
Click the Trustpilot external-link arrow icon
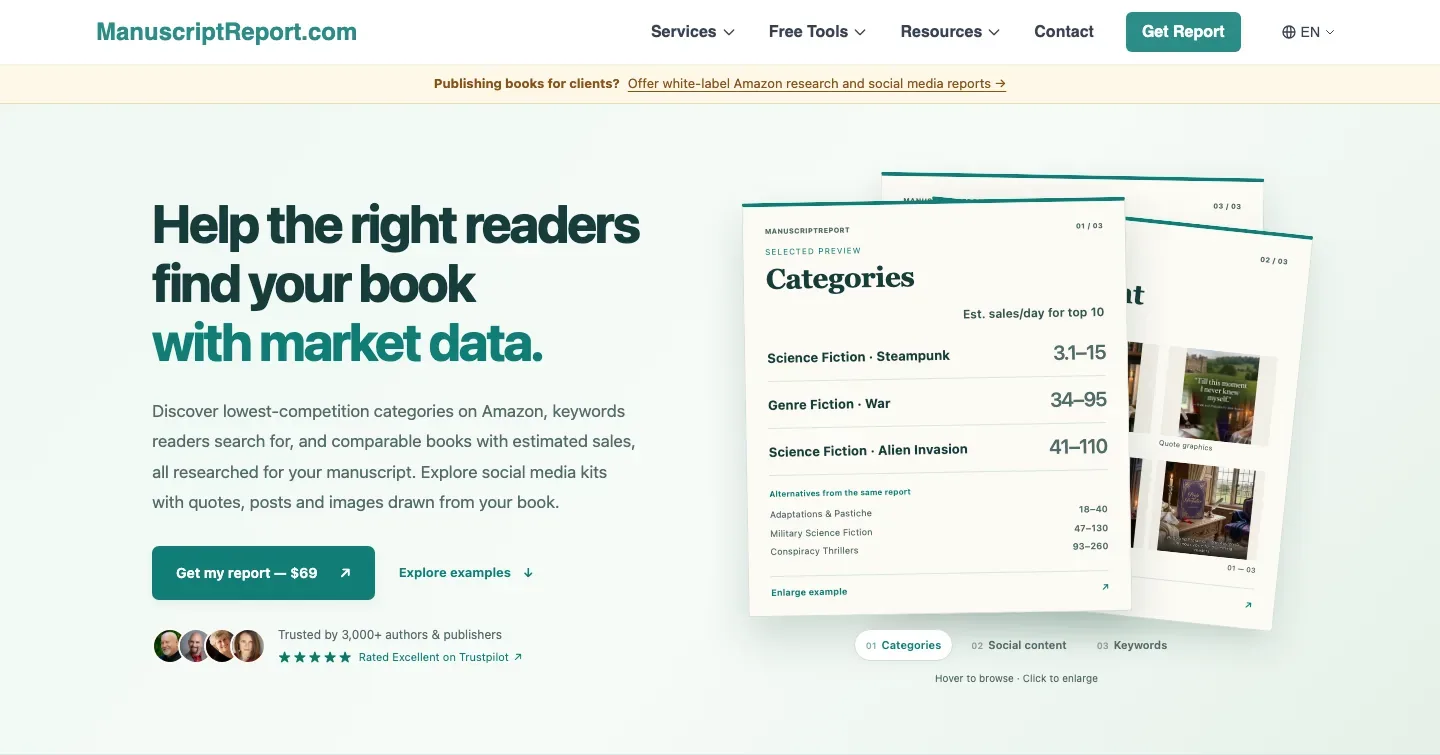[517, 657]
